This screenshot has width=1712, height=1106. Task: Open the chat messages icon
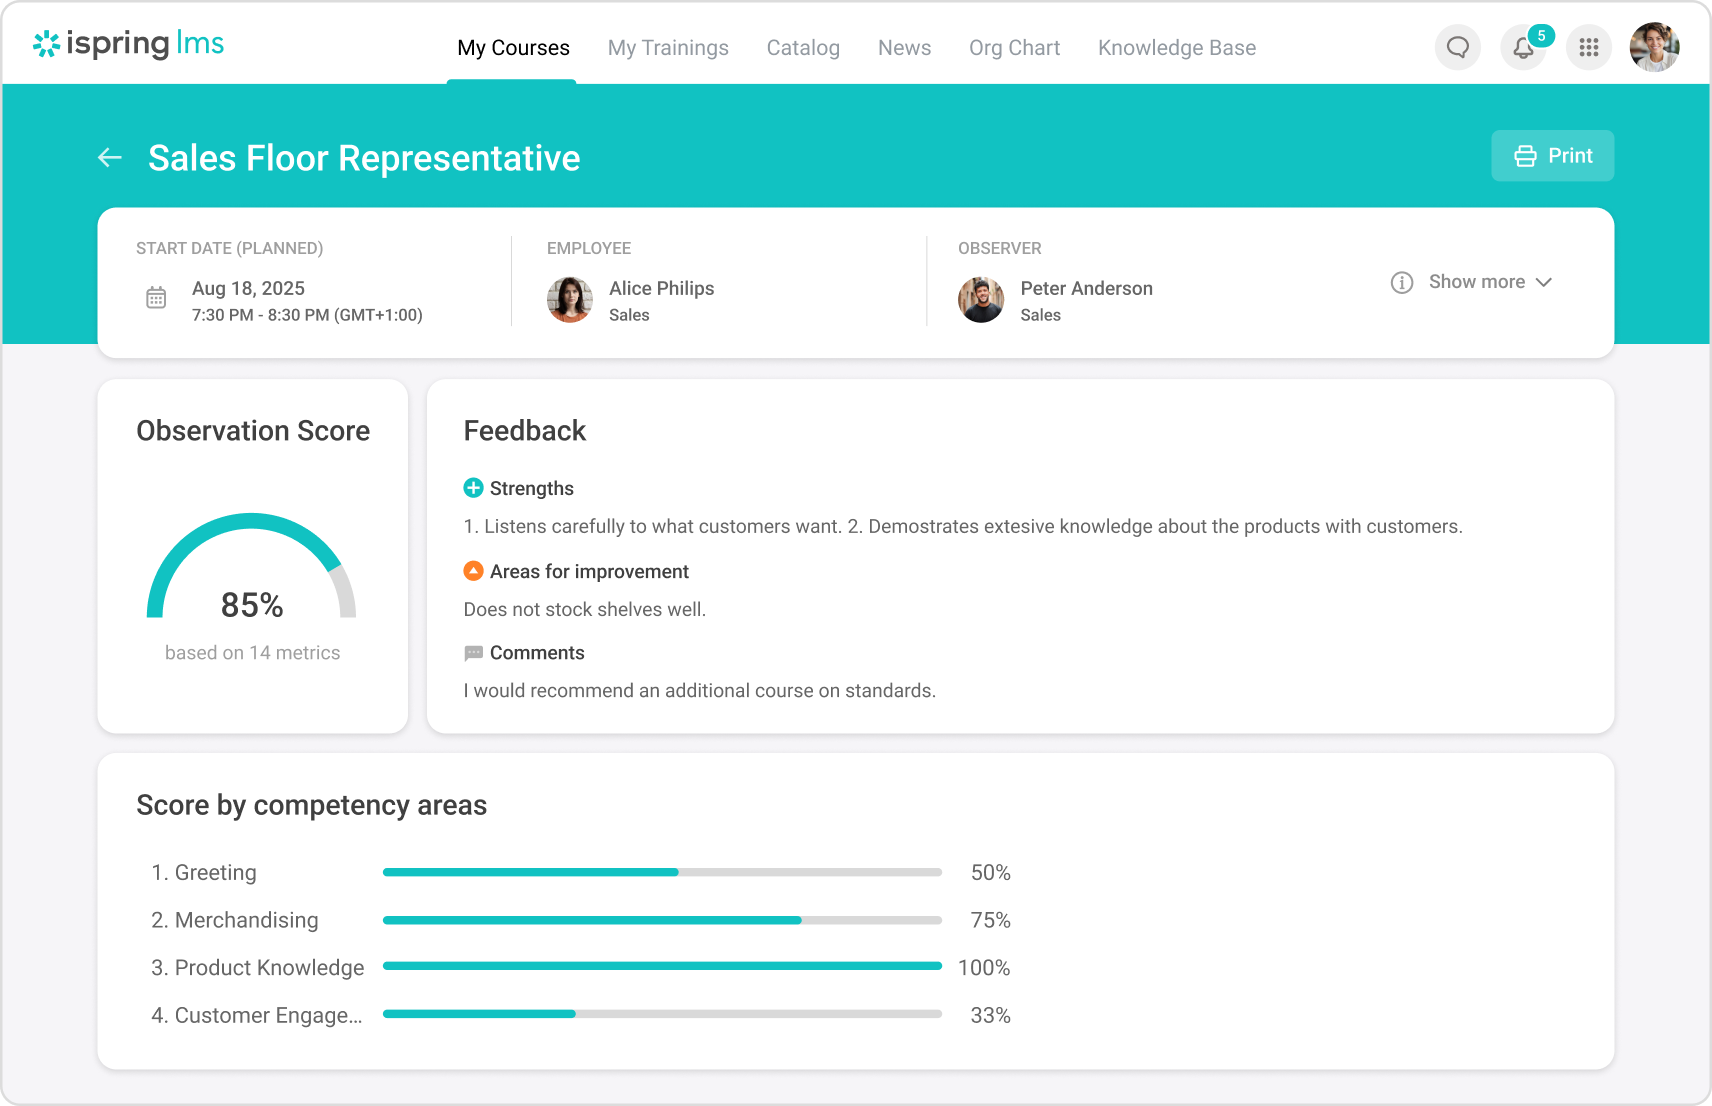point(1458,47)
